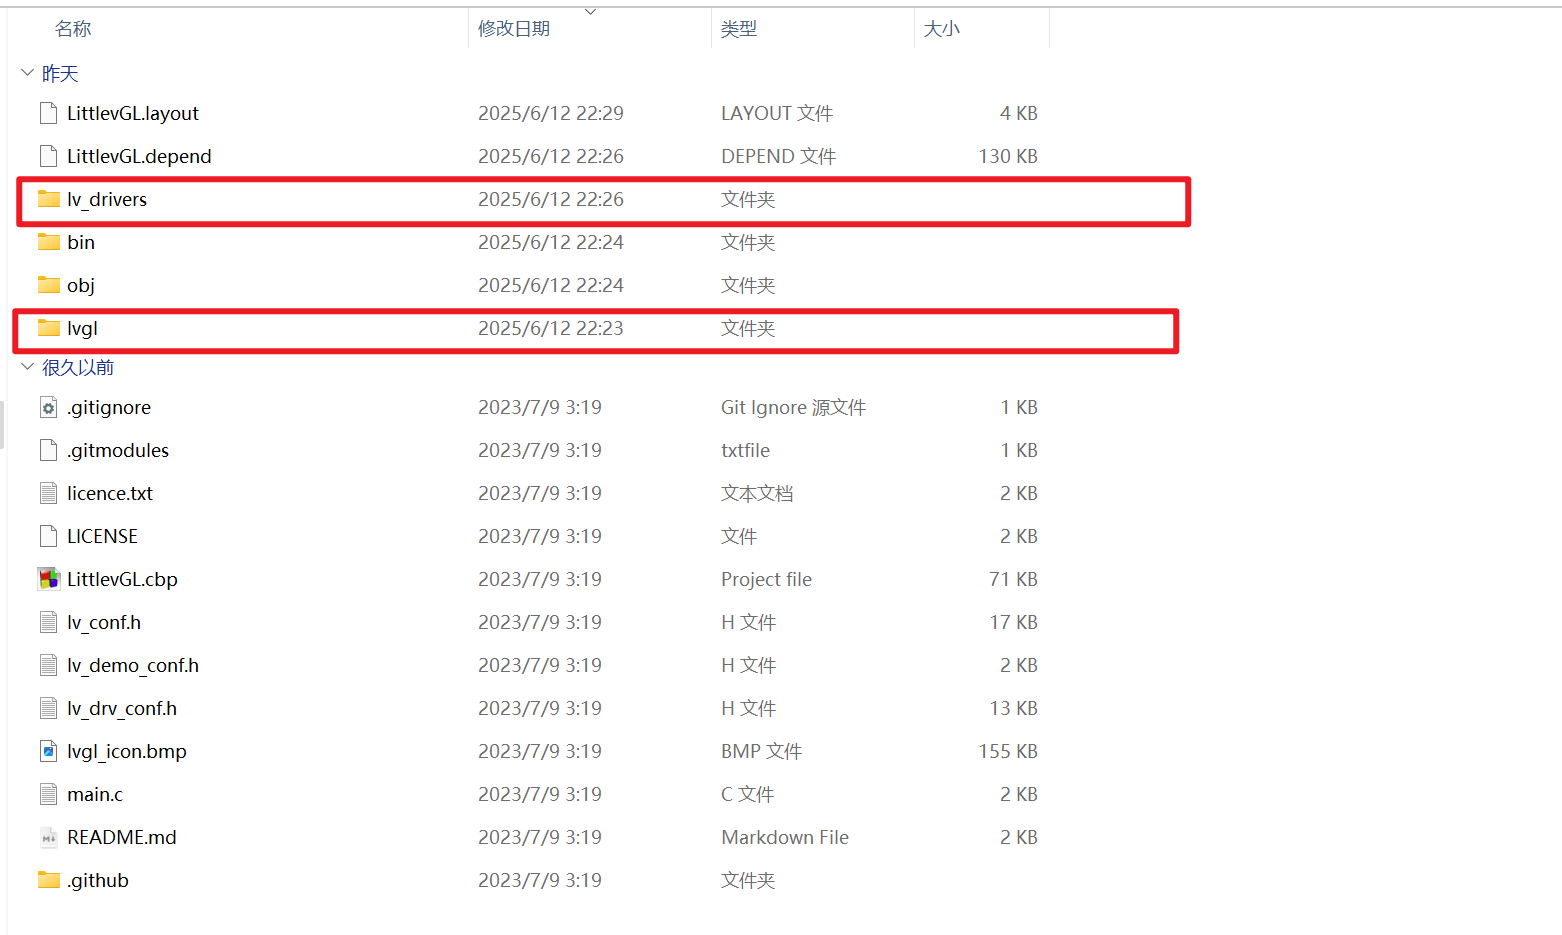The width and height of the screenshot is (1562, 935).
Task: Click the .gitignore gear icon
Action: 48,407
